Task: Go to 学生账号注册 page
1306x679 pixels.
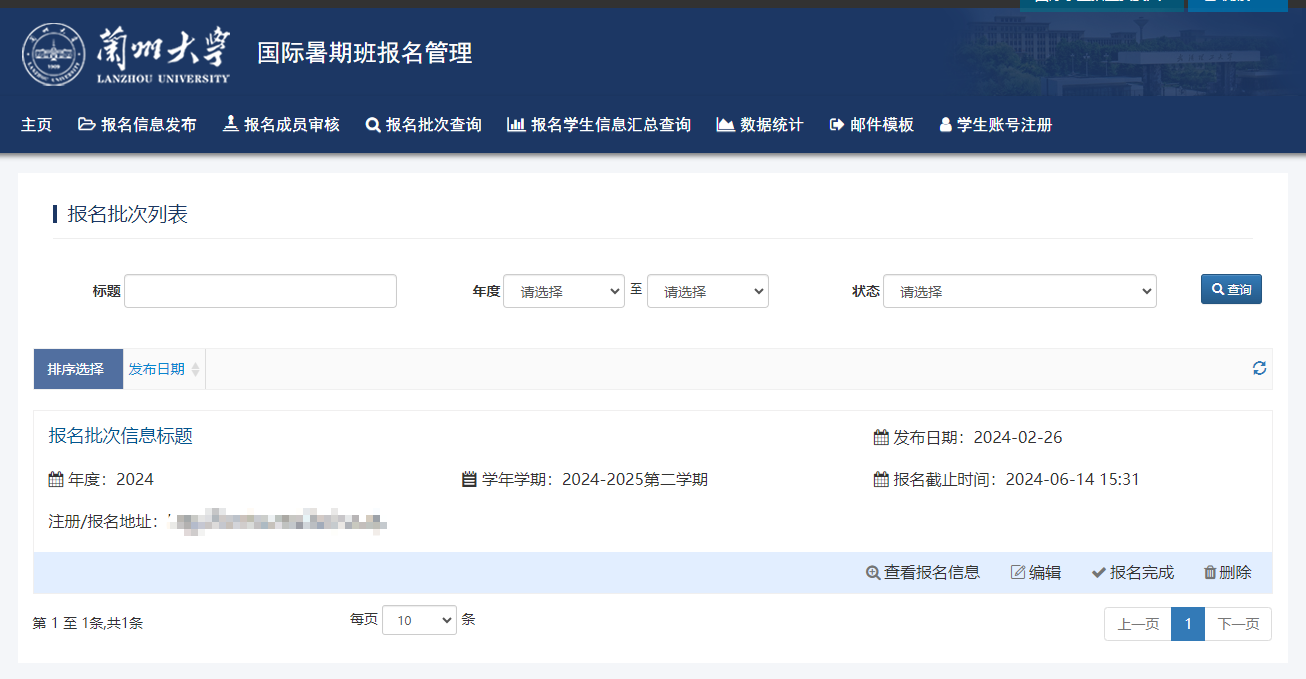Action: (995, 125)
